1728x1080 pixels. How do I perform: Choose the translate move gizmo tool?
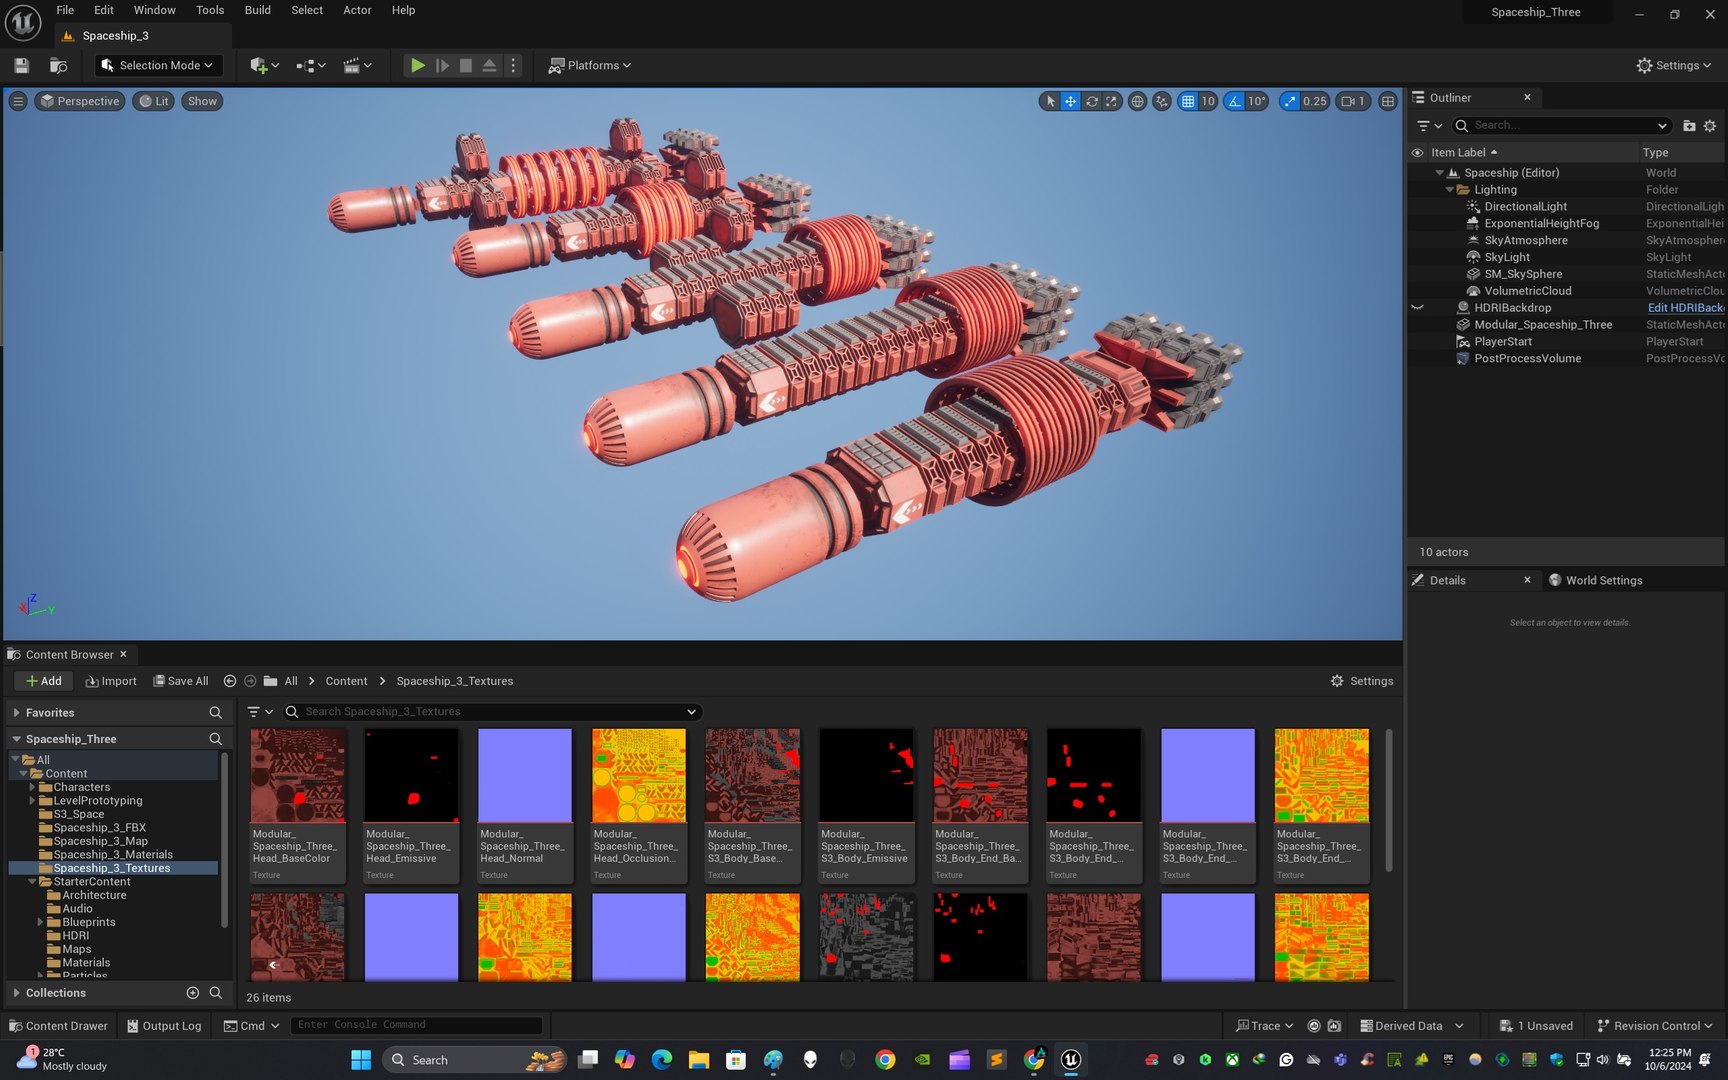[x=1071, y=101]
